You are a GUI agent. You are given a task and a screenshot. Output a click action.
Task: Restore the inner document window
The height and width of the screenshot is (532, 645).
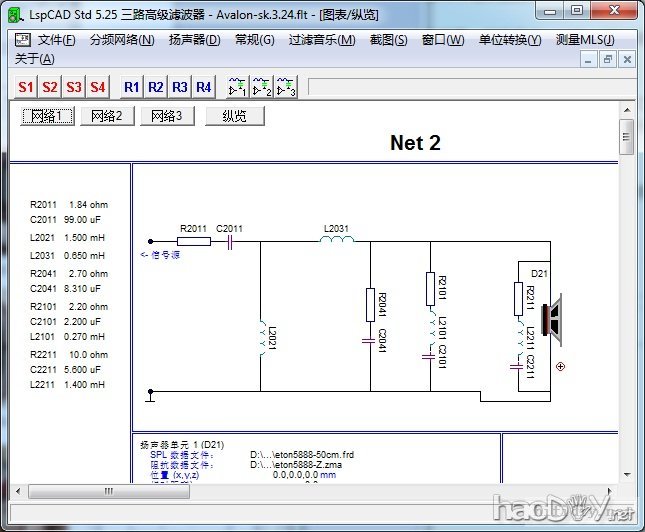point(608,60)
